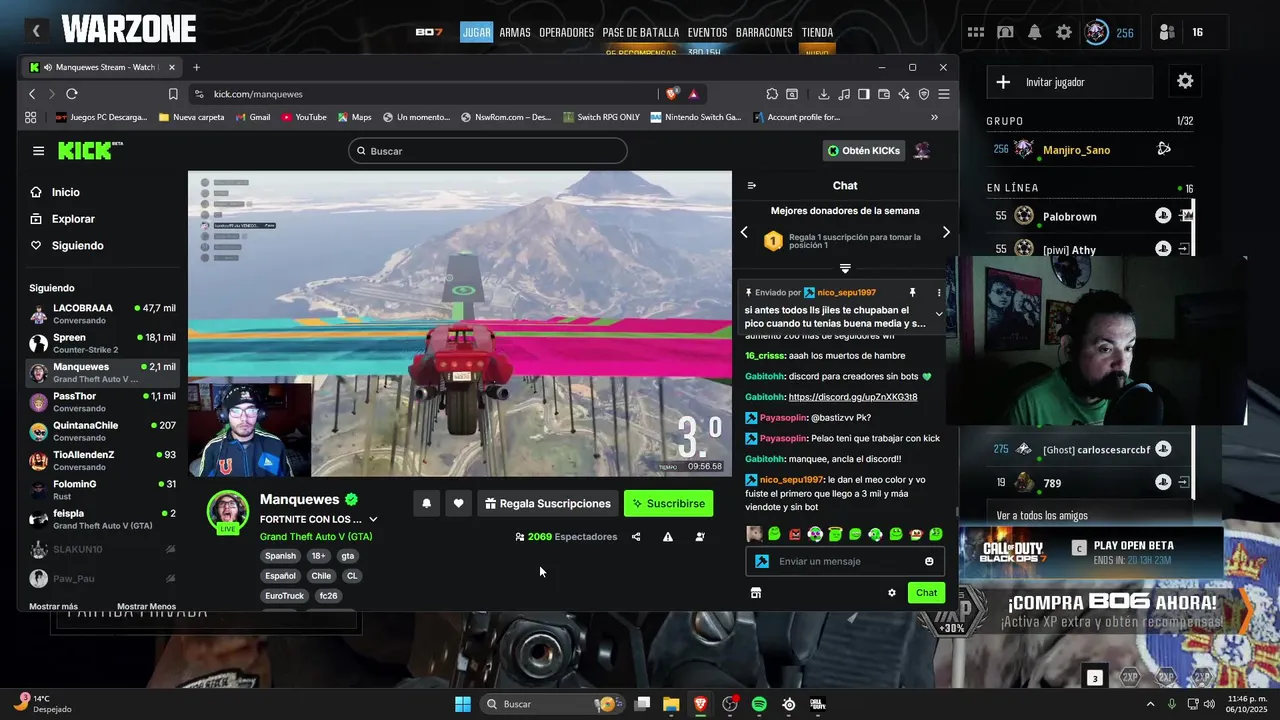Open browser main hamburger menu
Viewport: 1280px width, 720px height.
pos(944,94)
